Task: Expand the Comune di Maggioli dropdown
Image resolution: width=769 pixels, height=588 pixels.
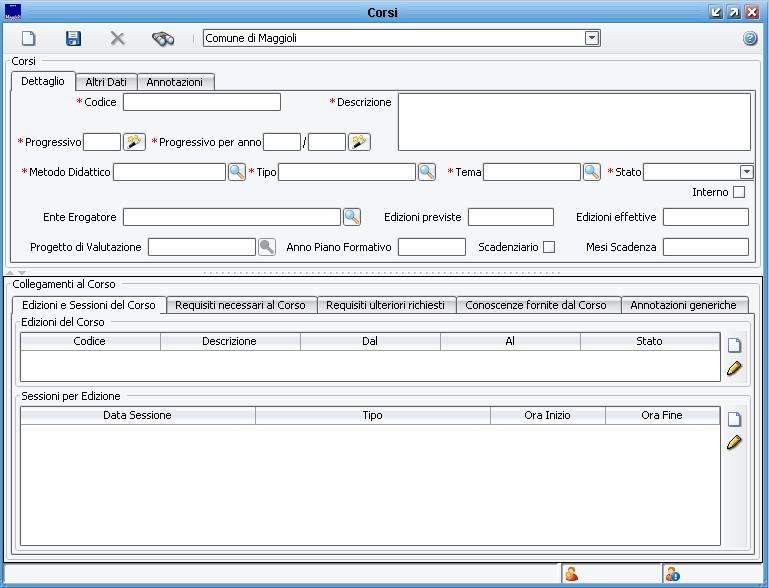Action: [592, 38]
